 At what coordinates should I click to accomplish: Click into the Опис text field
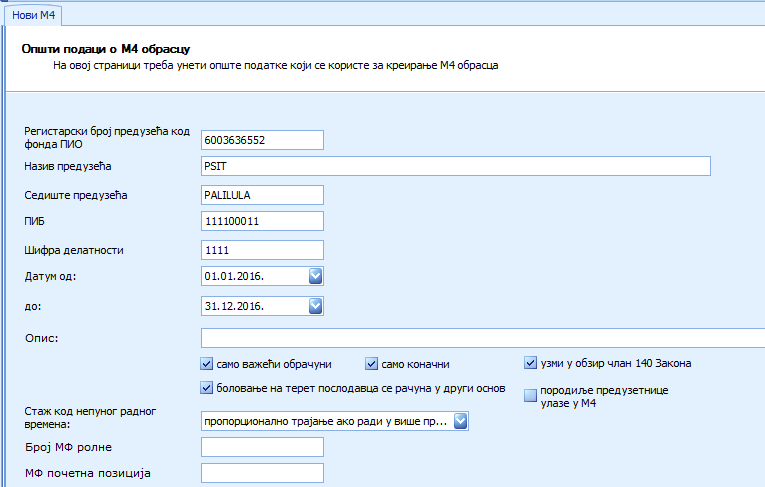(x=480, y=338)
